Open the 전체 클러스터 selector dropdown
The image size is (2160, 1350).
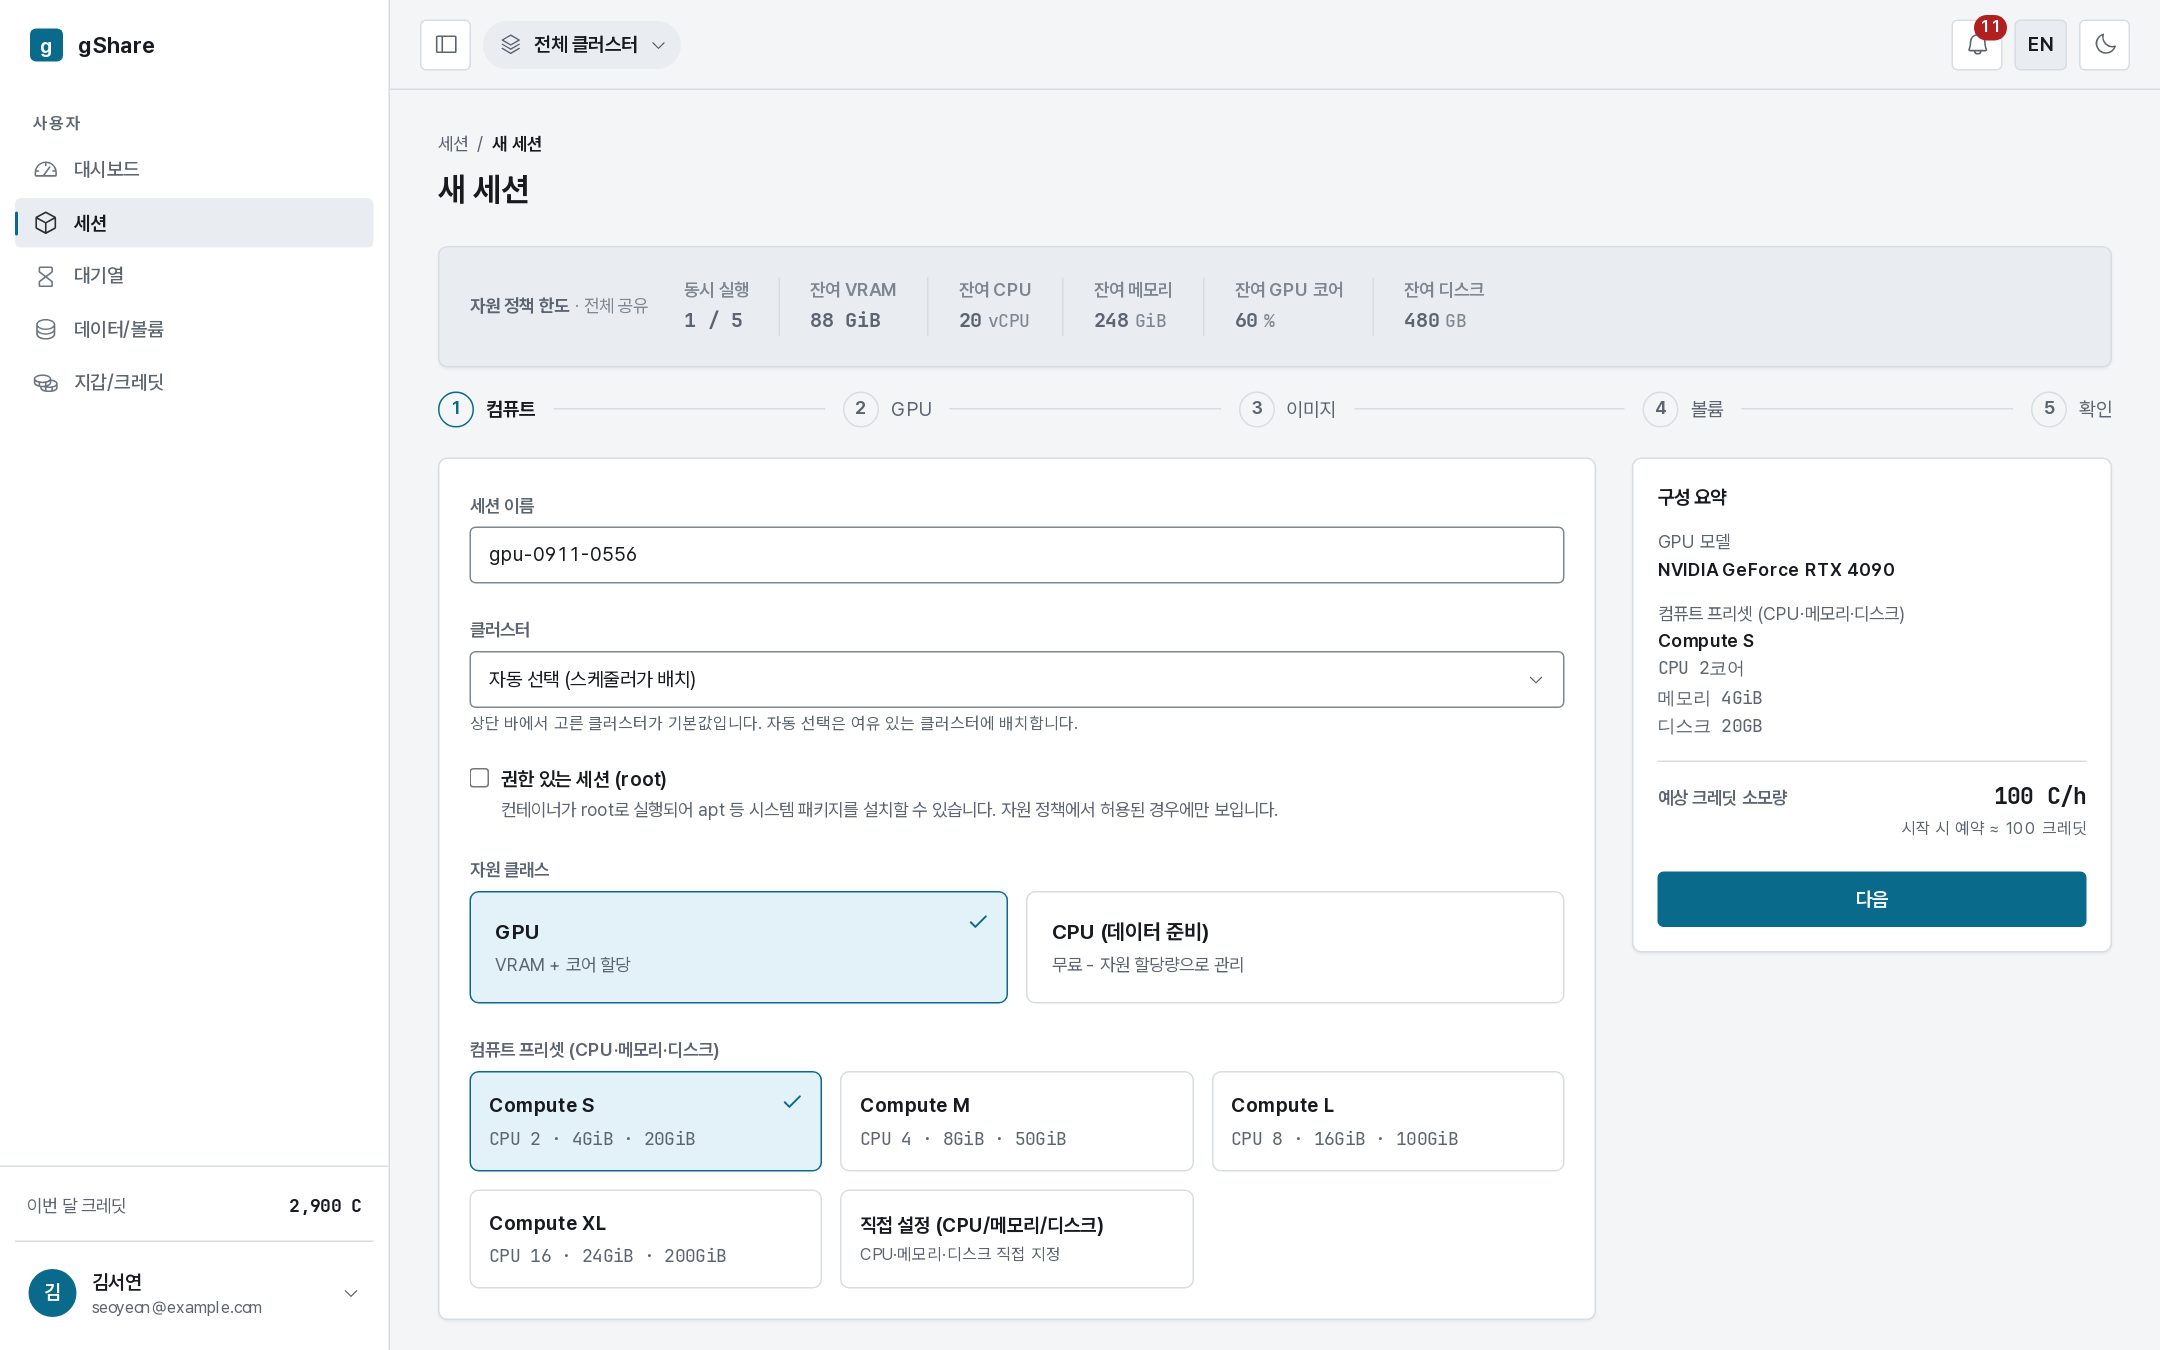pyautogui.click(x=582, y=45)
